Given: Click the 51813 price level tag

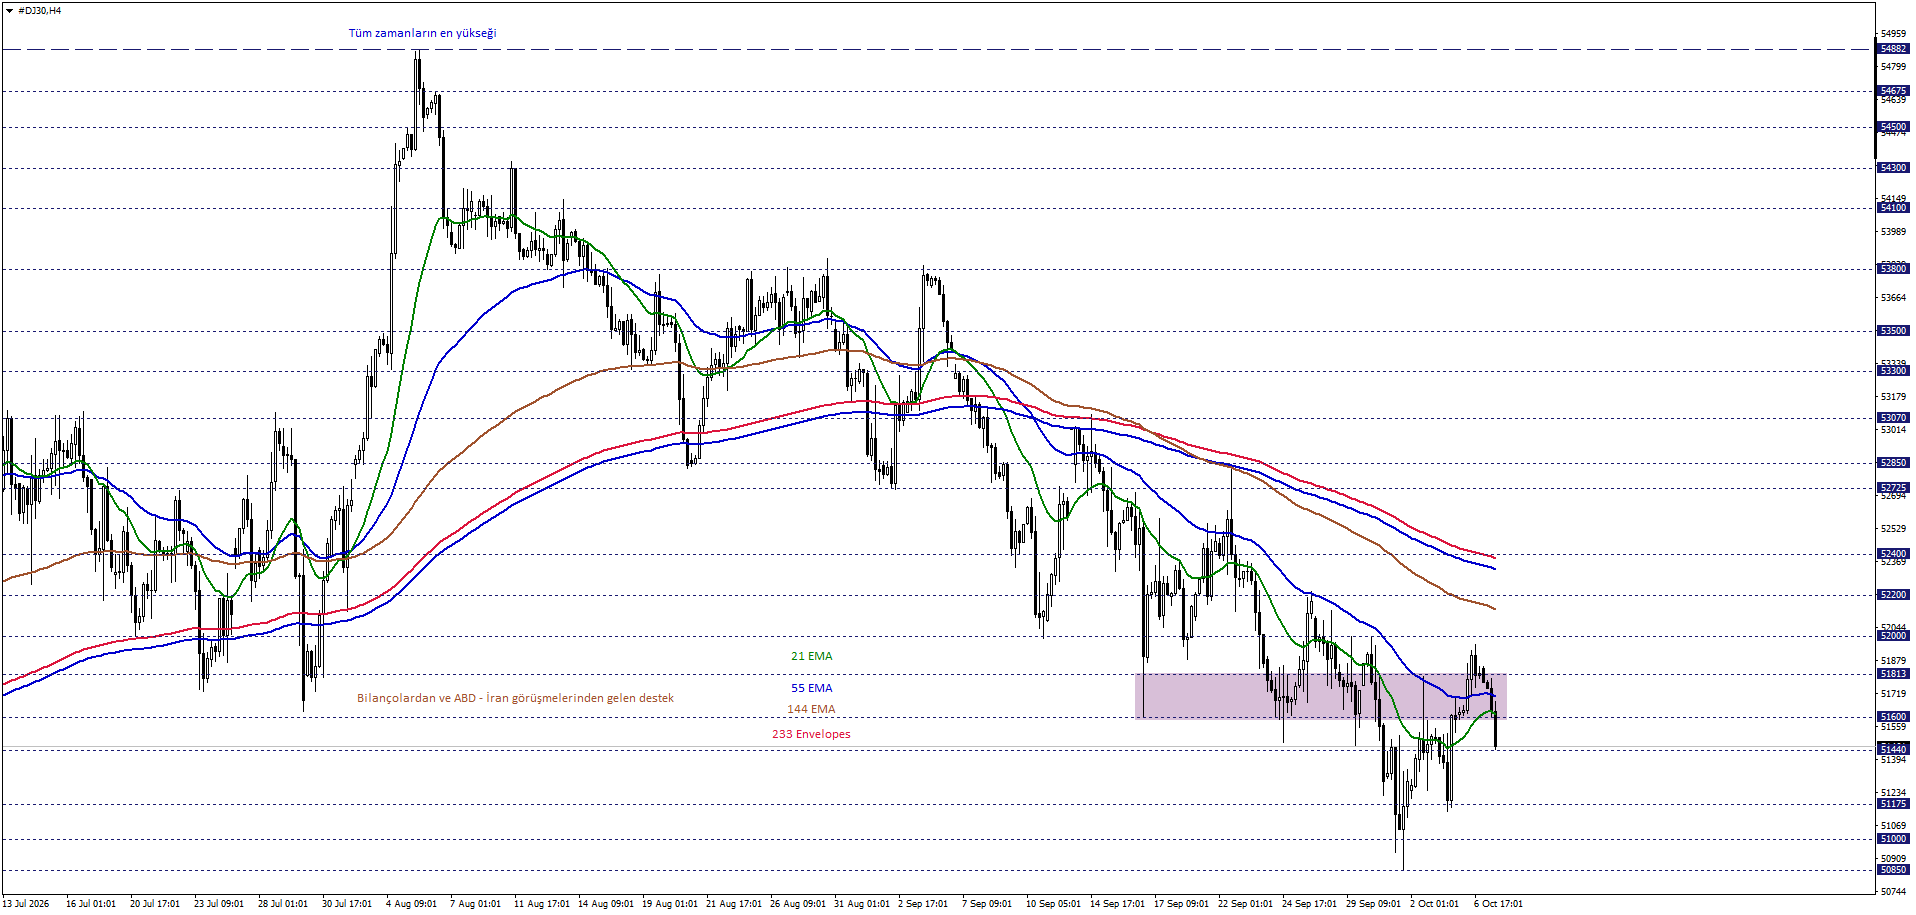Looking at the screenshot, I should [1893, 674].
